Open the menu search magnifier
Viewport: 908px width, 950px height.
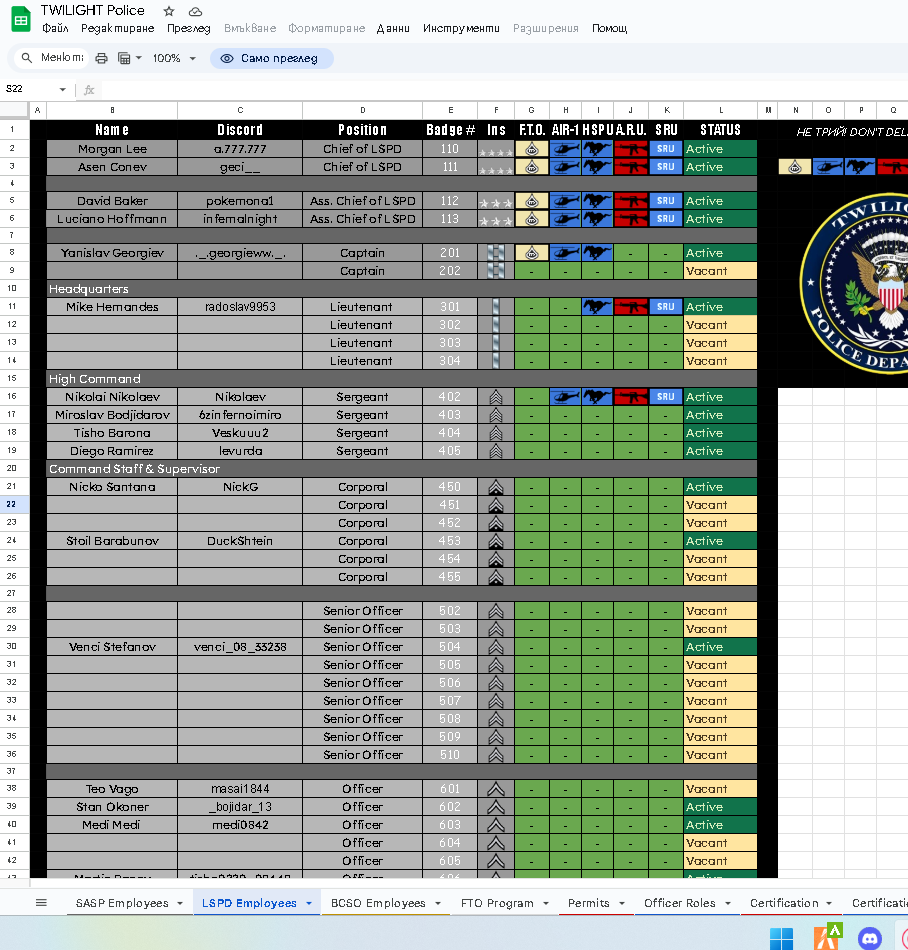[x=26, y=58]
